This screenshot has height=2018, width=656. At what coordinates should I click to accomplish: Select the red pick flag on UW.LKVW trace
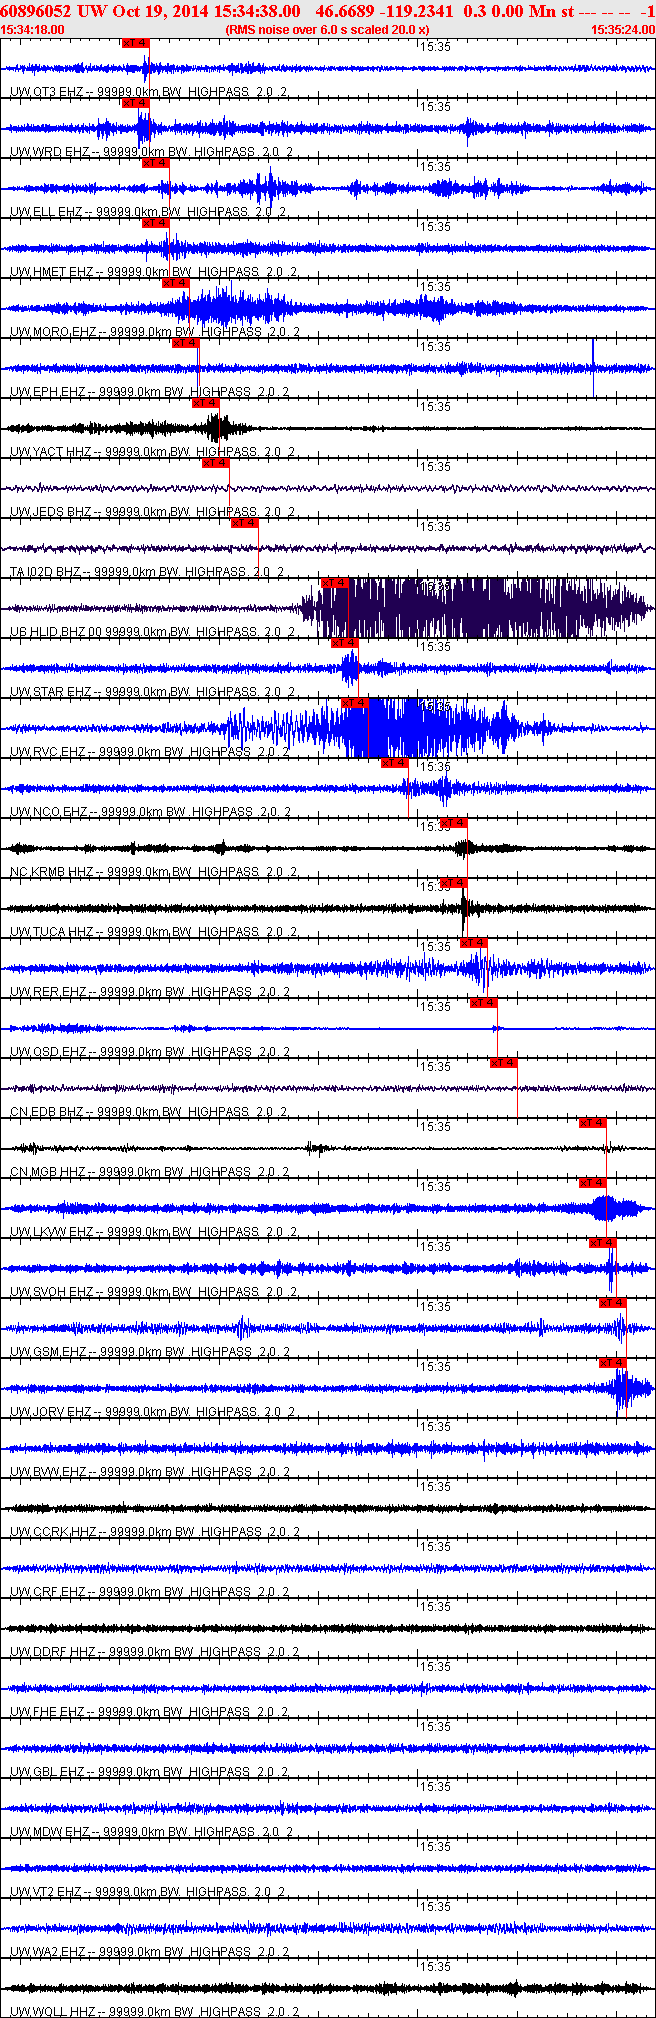coord(593,1183)
